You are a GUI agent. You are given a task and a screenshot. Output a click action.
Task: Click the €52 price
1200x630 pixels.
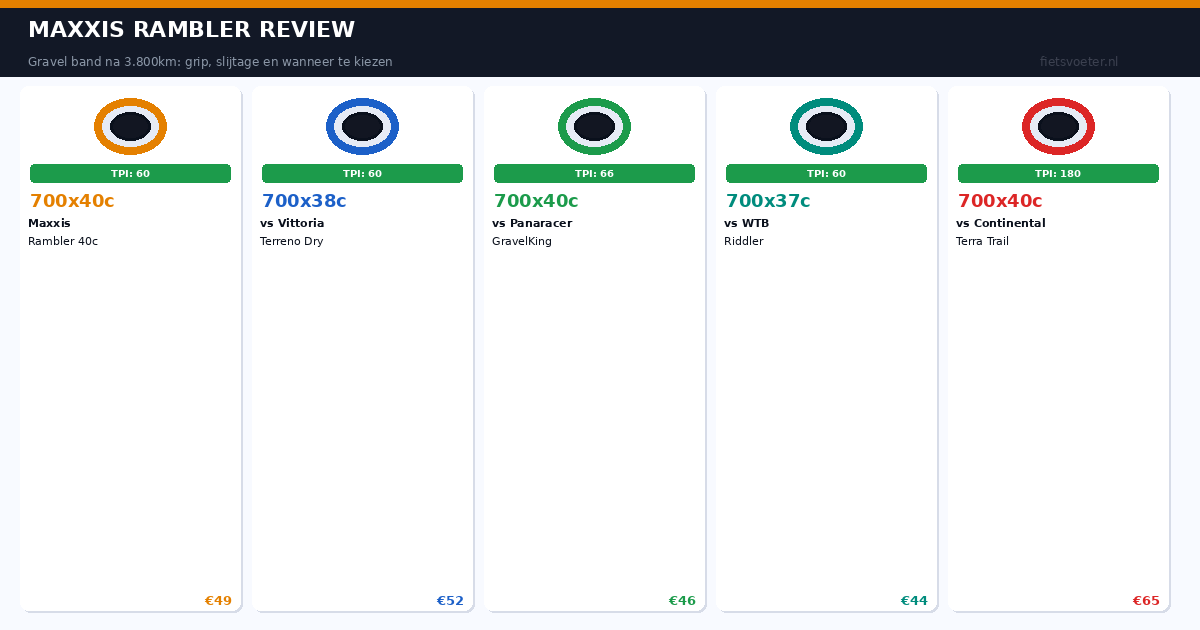coord(450,601)
